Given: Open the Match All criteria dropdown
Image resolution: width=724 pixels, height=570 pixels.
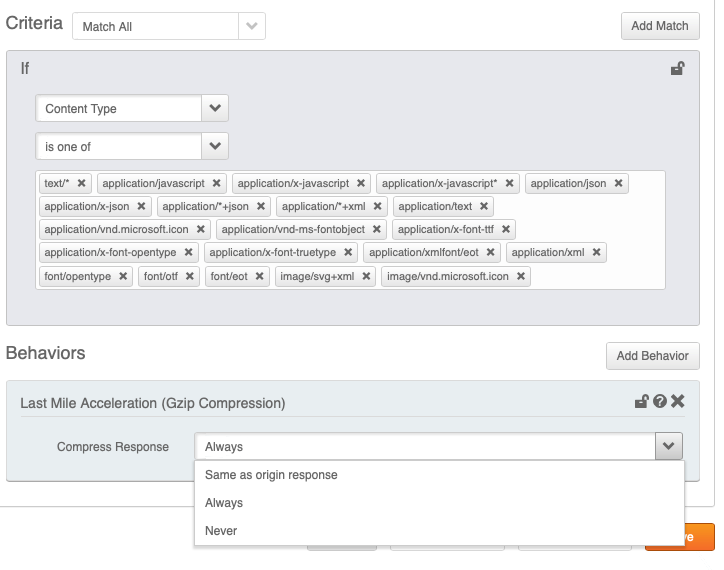Looking at the screenshot, I should 253,26.
